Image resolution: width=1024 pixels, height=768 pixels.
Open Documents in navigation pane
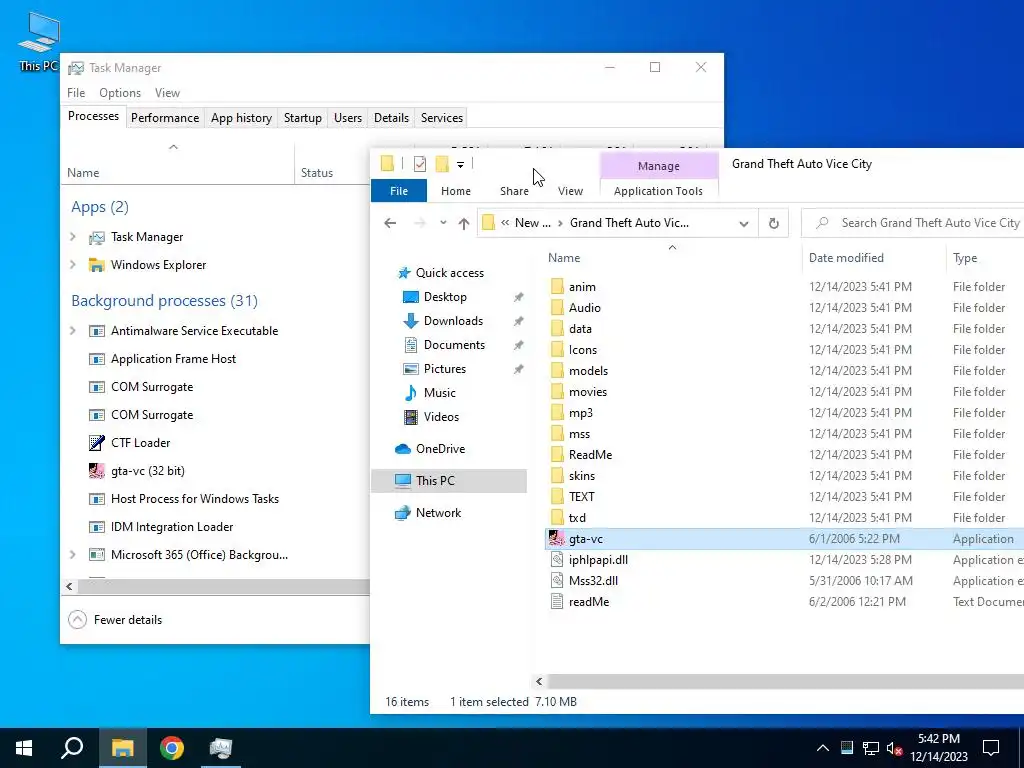click(x=454, y=345)
